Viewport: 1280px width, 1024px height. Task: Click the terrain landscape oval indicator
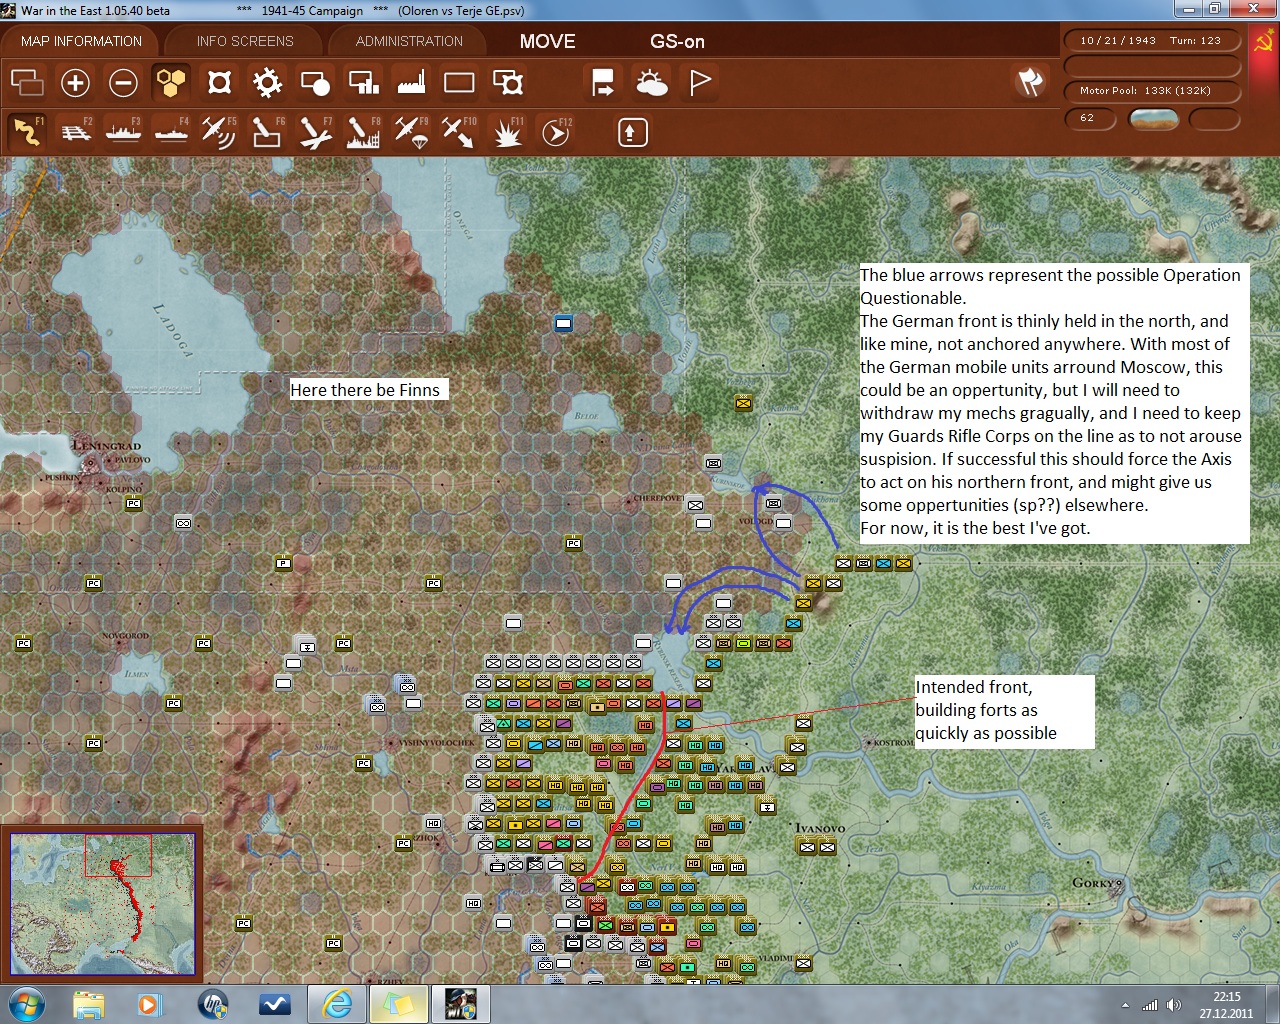[1153, 119]
